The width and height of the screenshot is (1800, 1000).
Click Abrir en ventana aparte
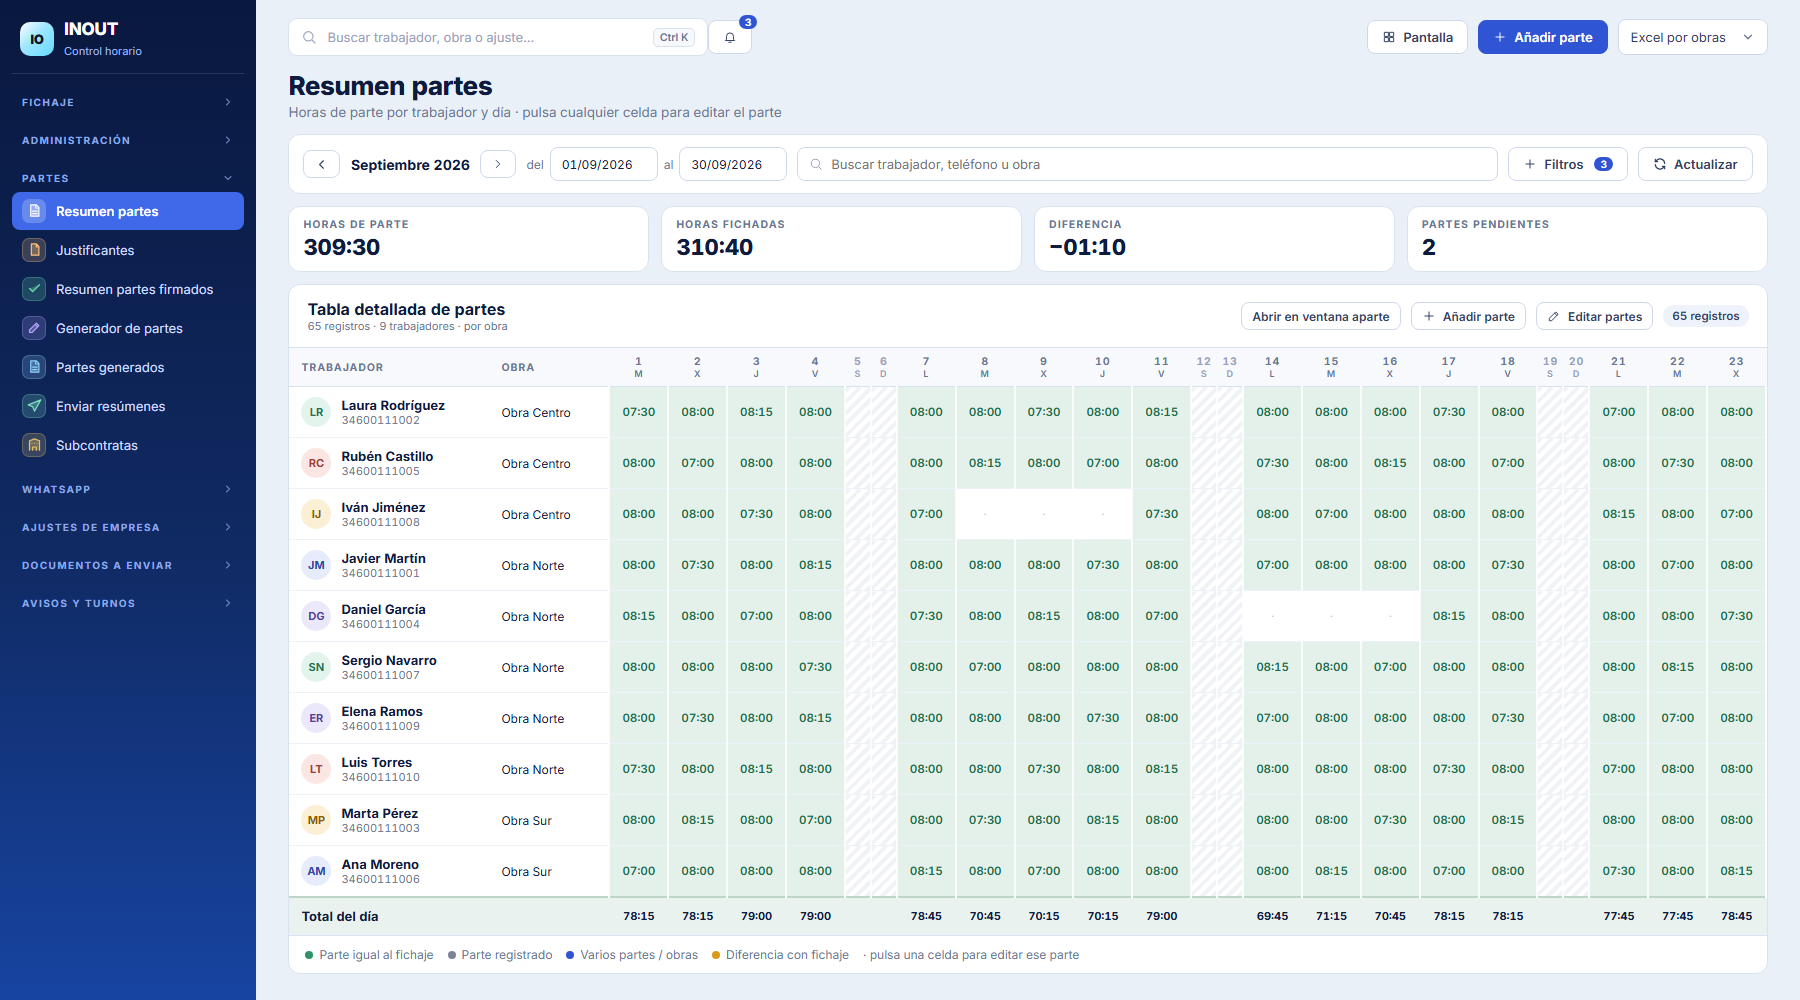[x=1320, y=316]
